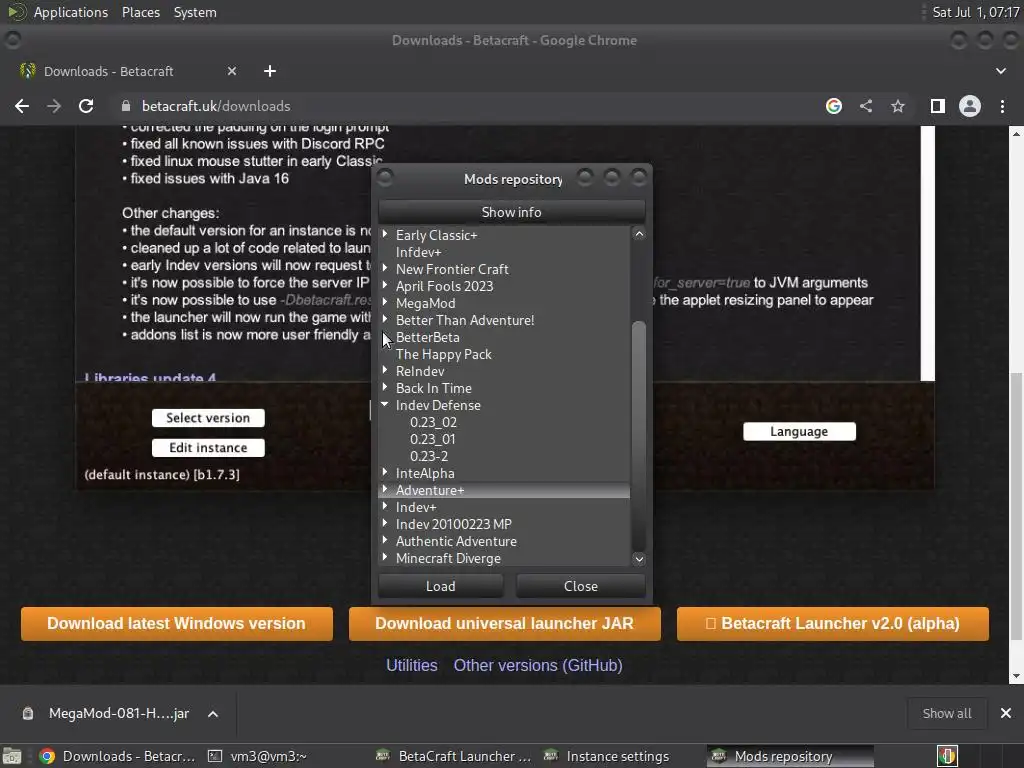Open Applications menu
1024x768 pixels.
tap(71, 12)
